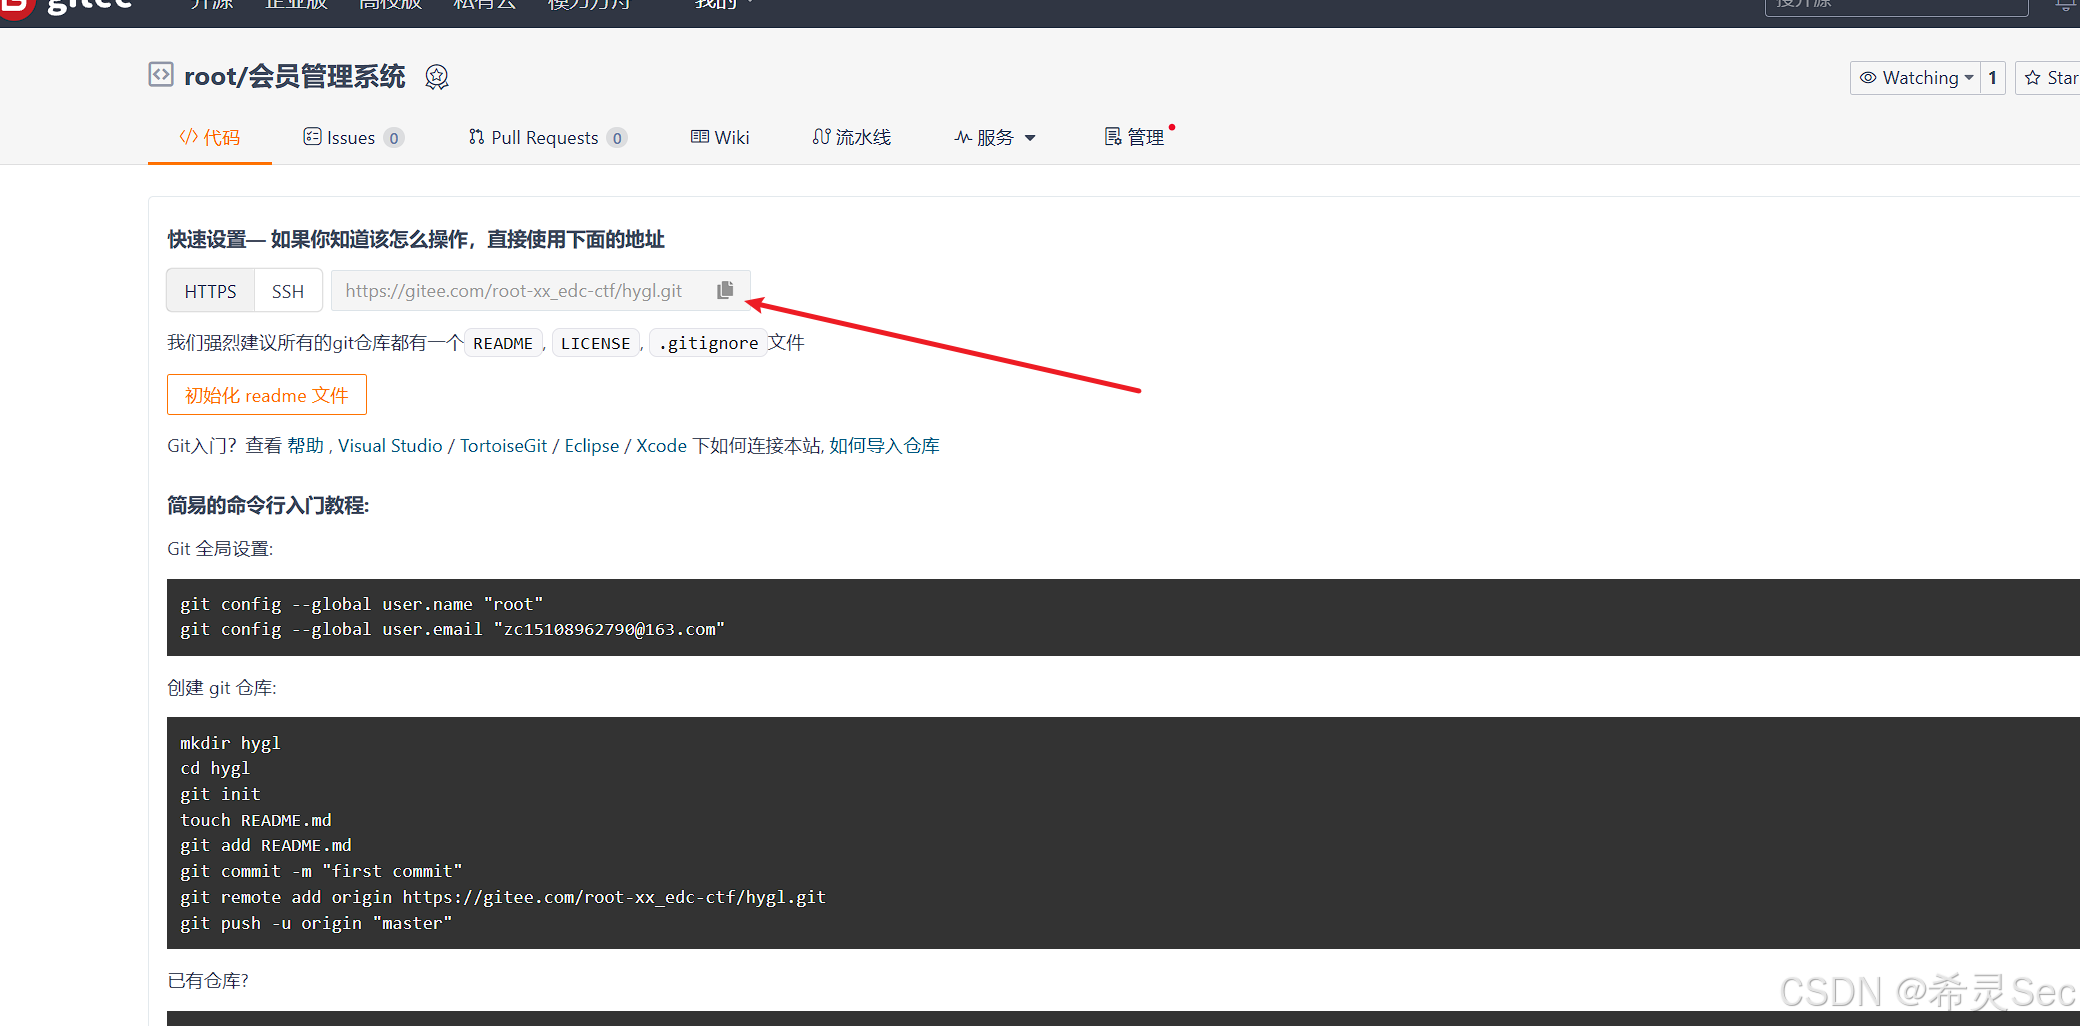
Task: Open the Watching dropdown
Action: pyautogui.click(x=1915, y=77)
